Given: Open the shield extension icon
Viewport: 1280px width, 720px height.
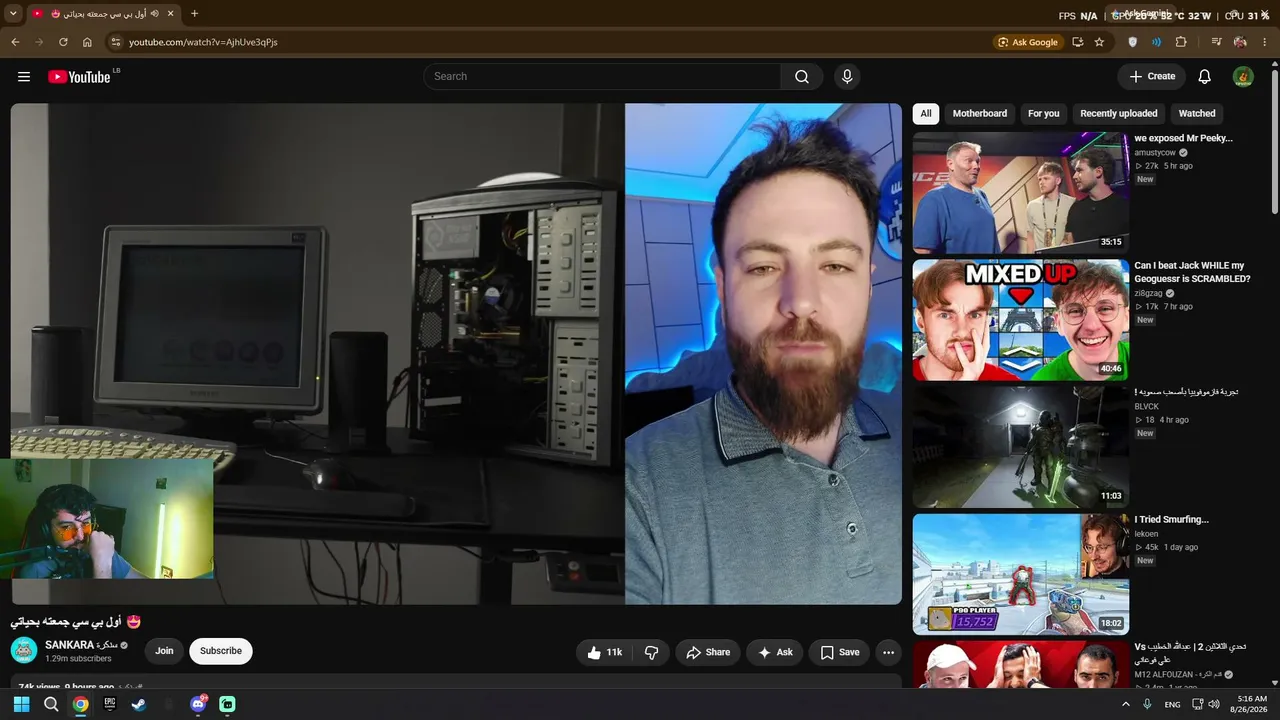Looking at the screenshot, I should point(1132,42).
